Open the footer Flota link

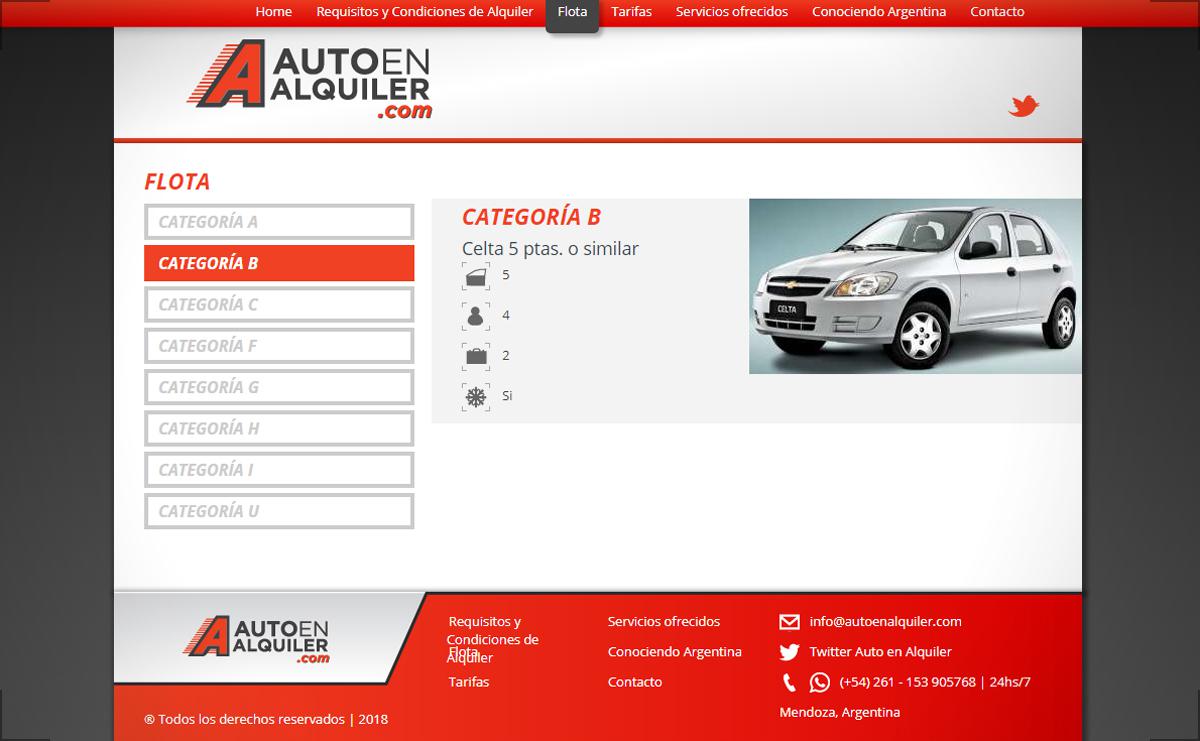463,652
